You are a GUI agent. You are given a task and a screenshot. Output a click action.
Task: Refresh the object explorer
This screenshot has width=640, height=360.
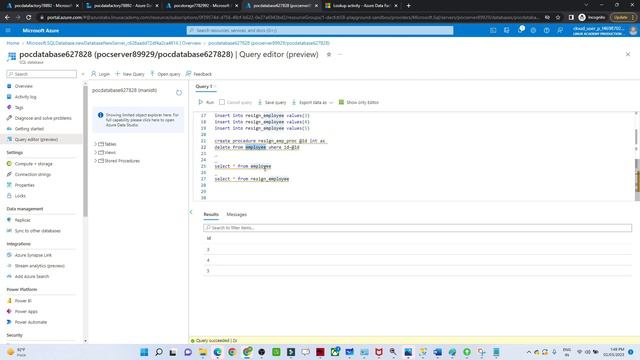[179, 93]
